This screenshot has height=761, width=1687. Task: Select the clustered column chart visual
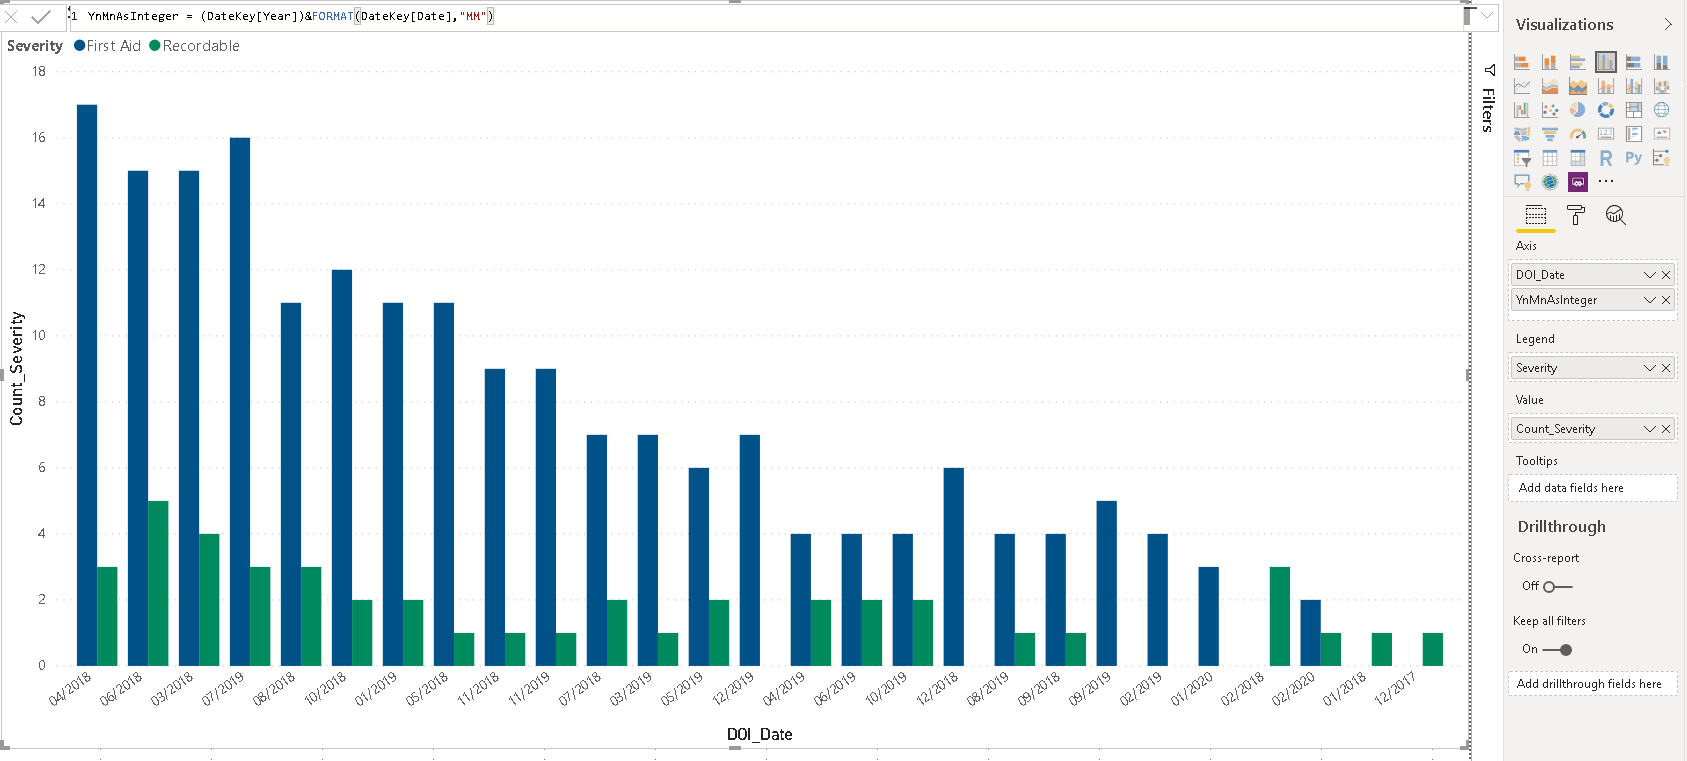pos(1606,62)
